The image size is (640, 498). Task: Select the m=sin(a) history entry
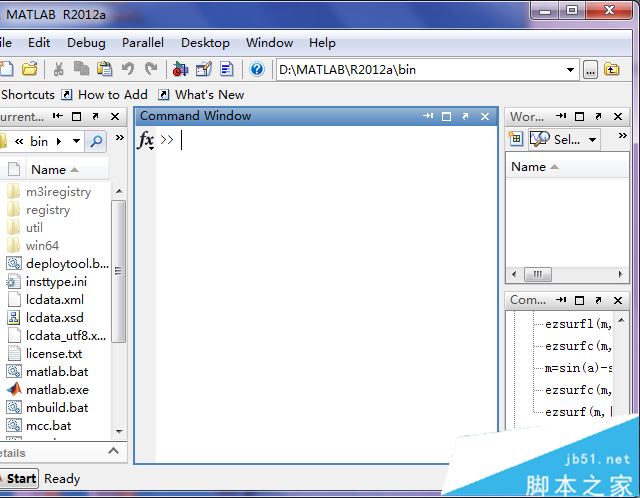tap(578, 368)
